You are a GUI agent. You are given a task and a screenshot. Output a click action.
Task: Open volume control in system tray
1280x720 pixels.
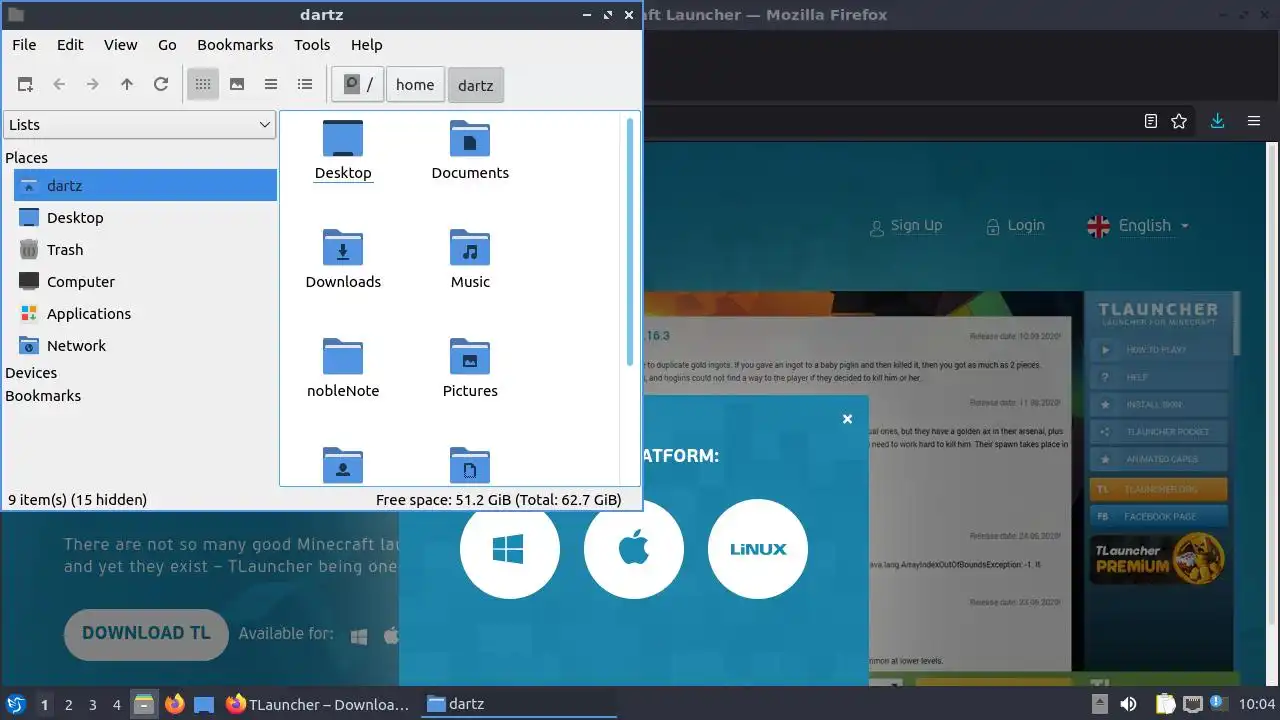click(1127, 704)
